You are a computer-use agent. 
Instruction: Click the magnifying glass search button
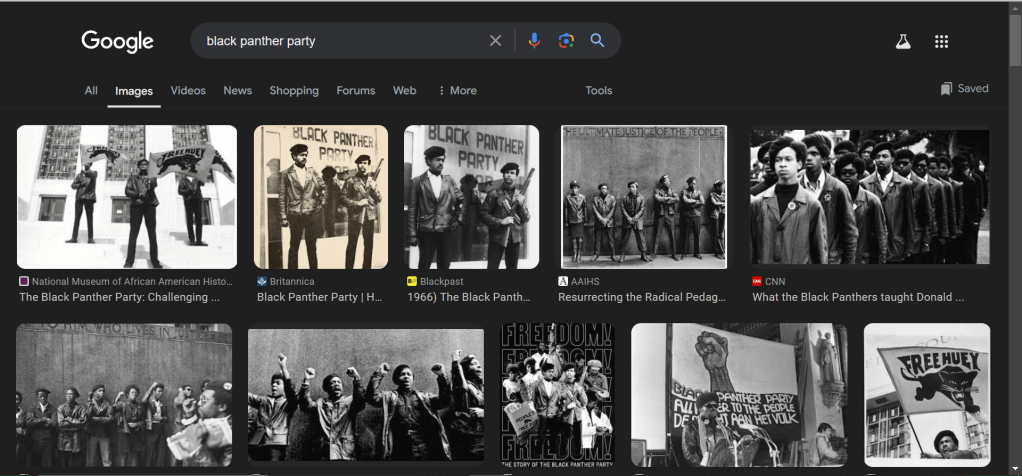coord(597,41)
